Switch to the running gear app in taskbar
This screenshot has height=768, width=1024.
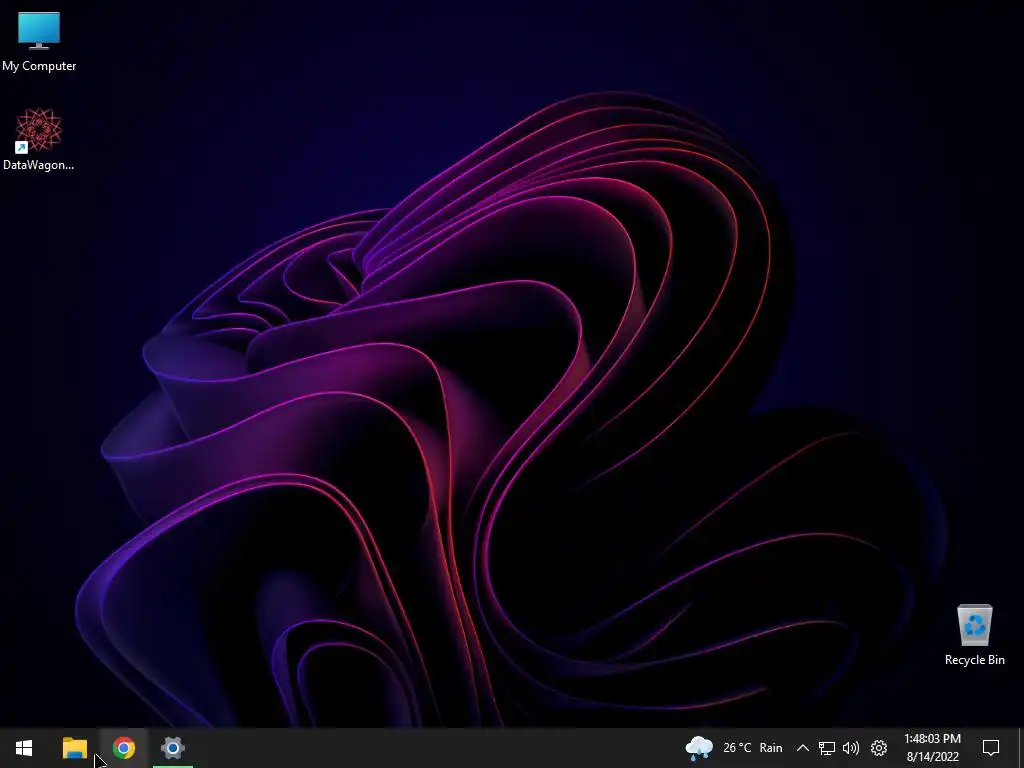(172, 748)
